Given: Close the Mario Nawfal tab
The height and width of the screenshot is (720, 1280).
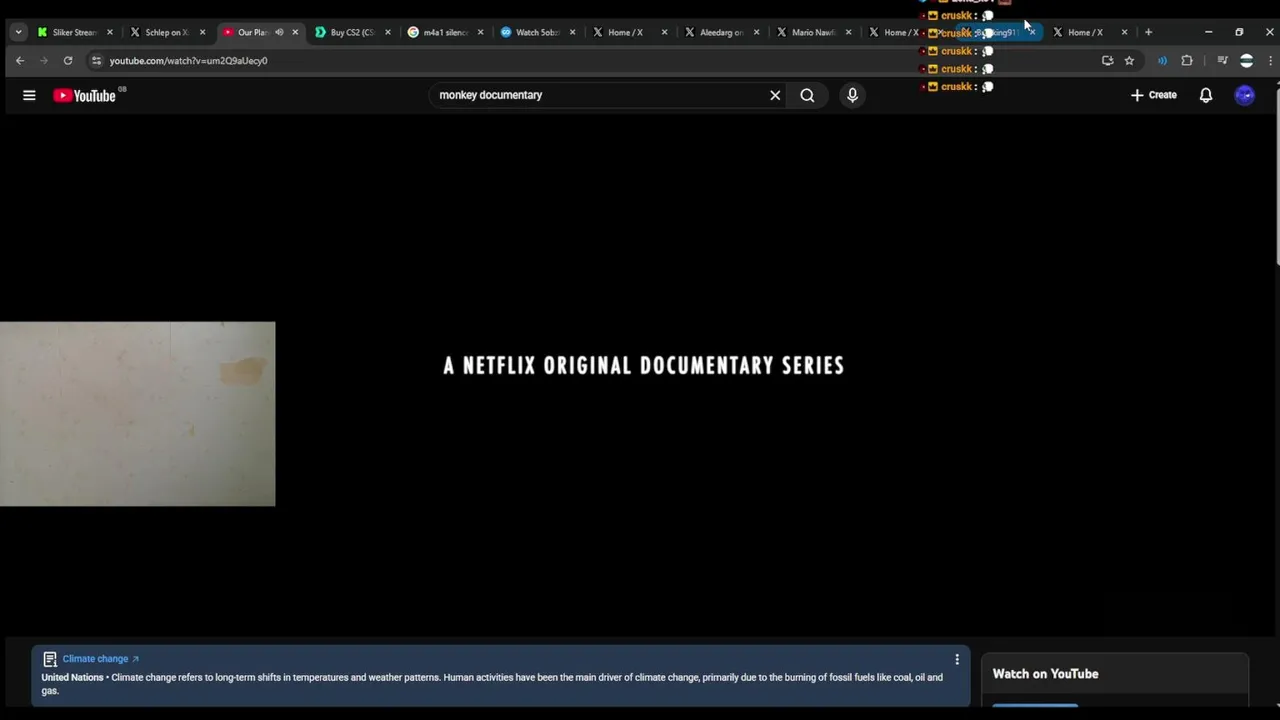Looking at the screenshot, I should pos(848,32).
